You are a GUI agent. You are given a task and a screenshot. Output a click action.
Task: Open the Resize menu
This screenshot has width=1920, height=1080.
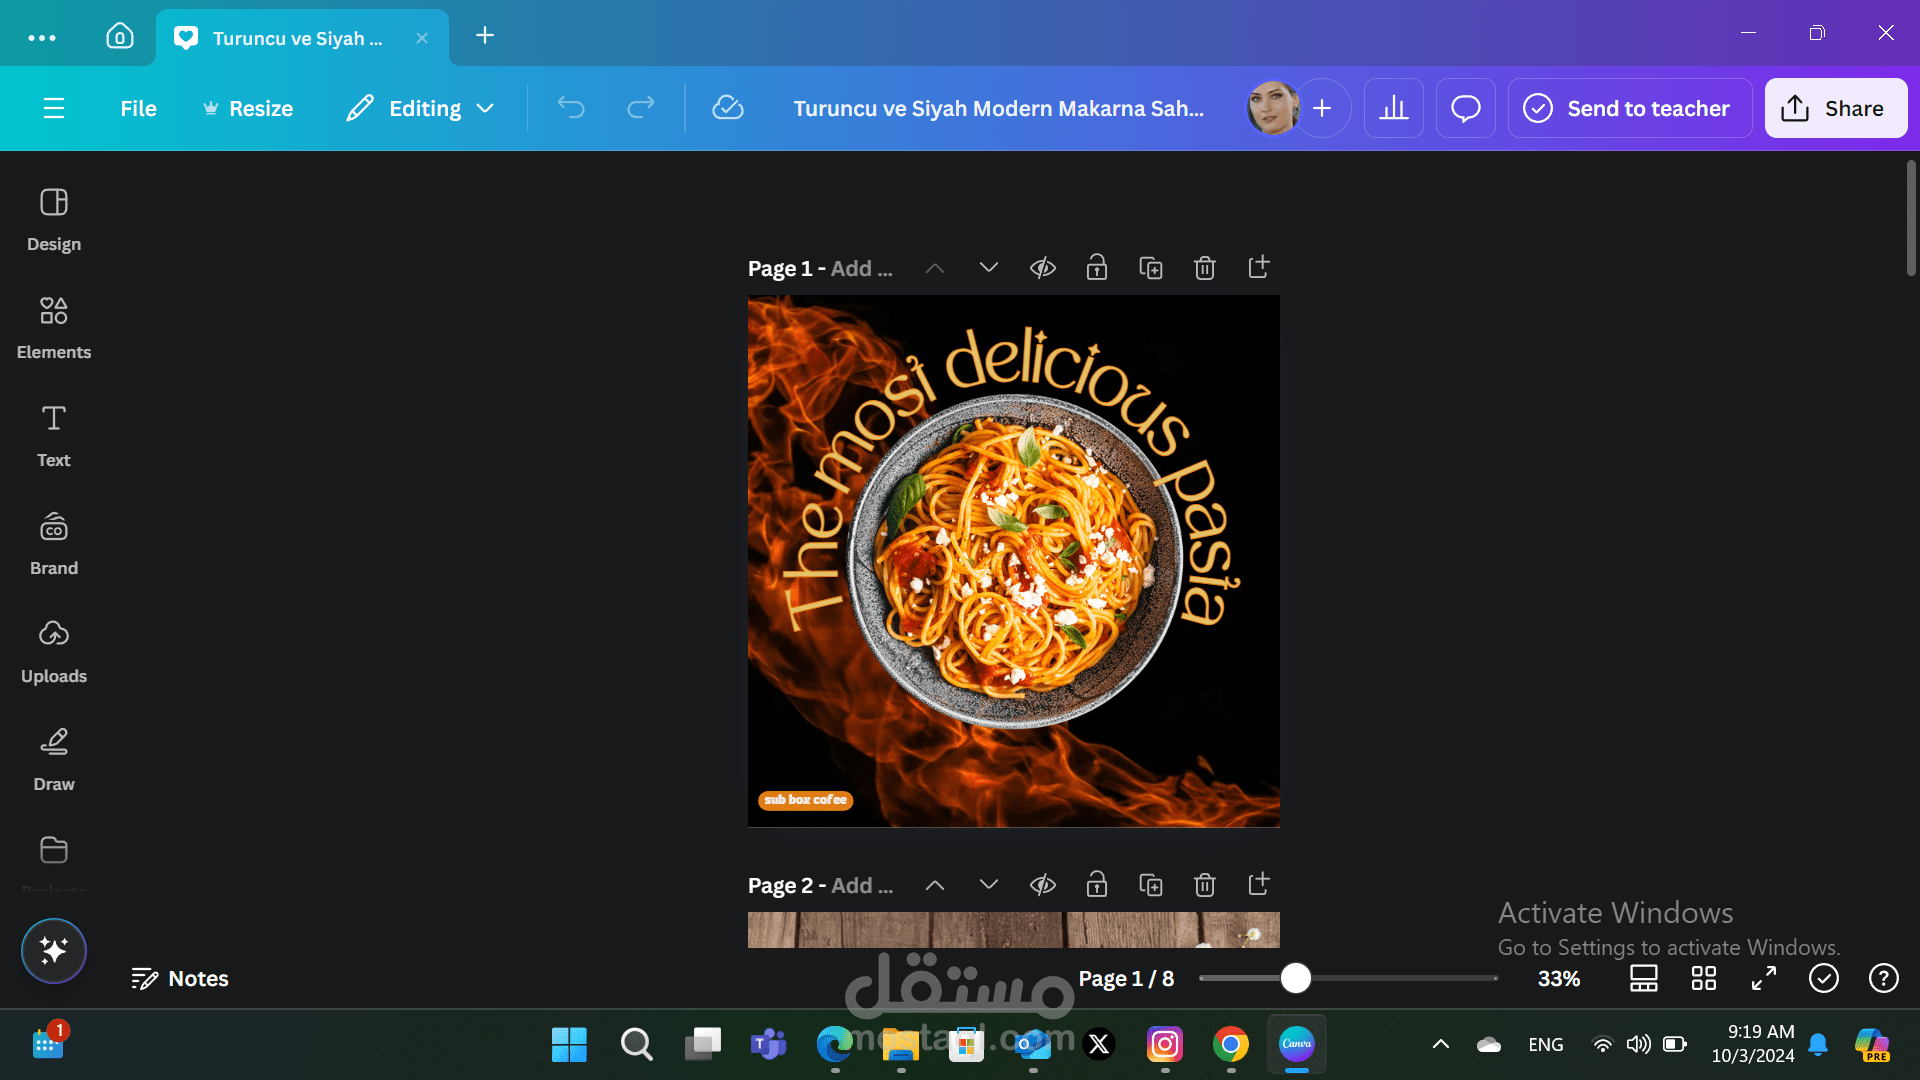248,108
